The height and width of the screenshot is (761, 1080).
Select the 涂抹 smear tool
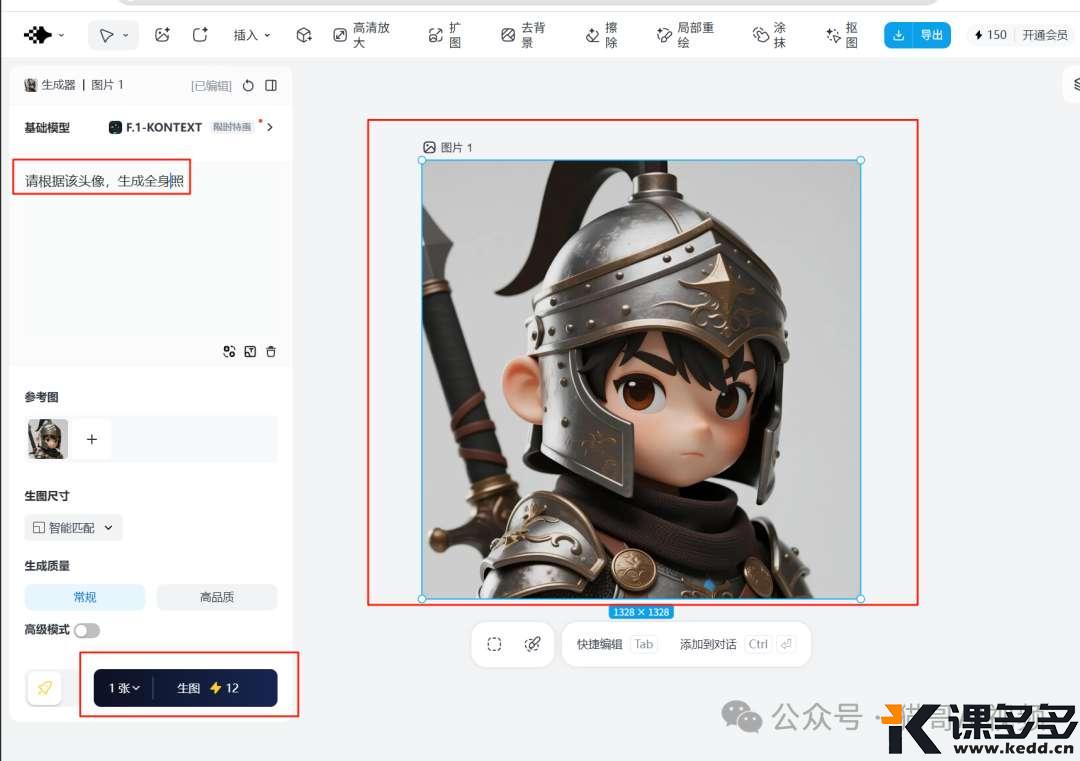coord(769,35)
